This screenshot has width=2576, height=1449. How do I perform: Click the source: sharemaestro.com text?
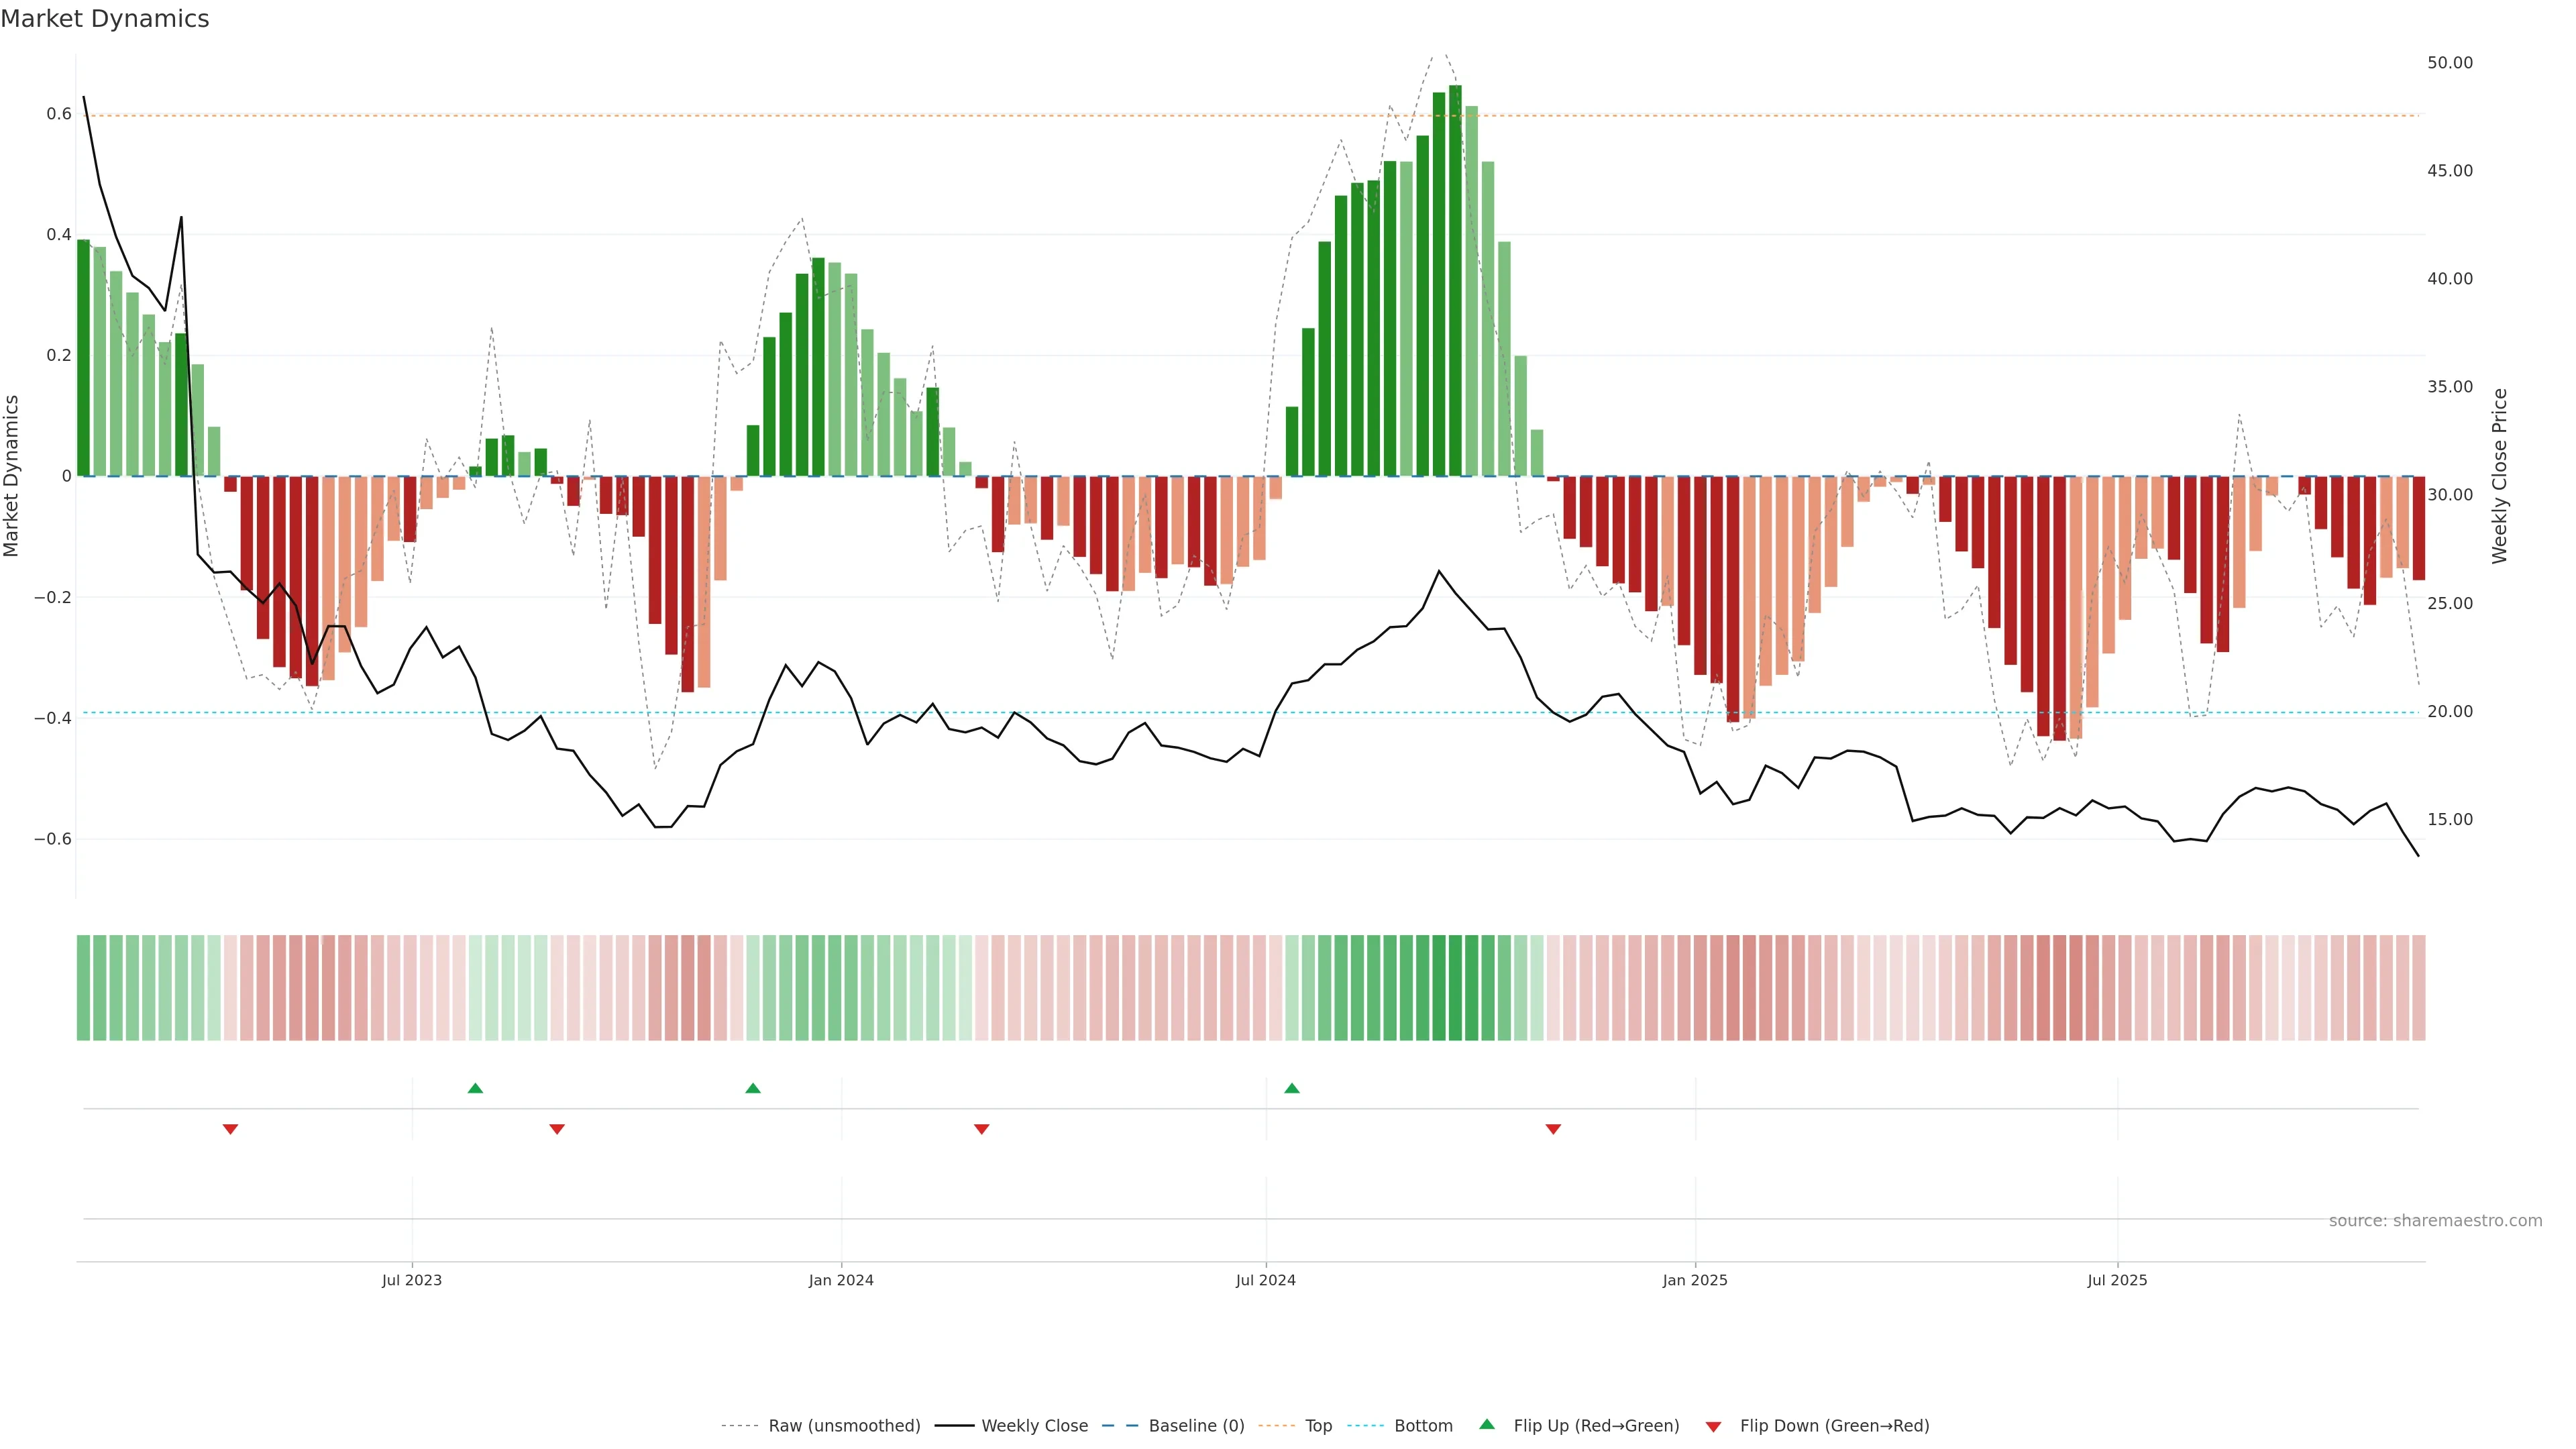pyautogui.click(x=2435, y=1221)
